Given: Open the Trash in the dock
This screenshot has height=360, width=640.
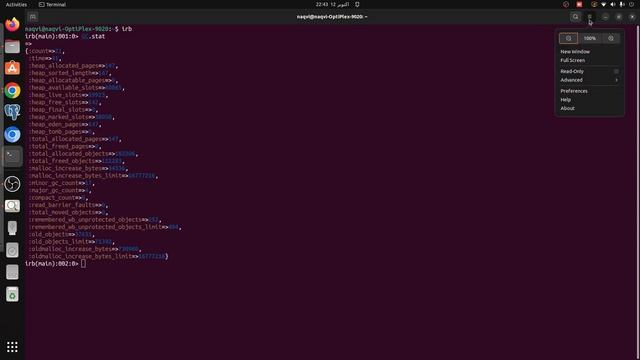Looking at the screenshot, I should pyautogui.click(x=12, y=294).
